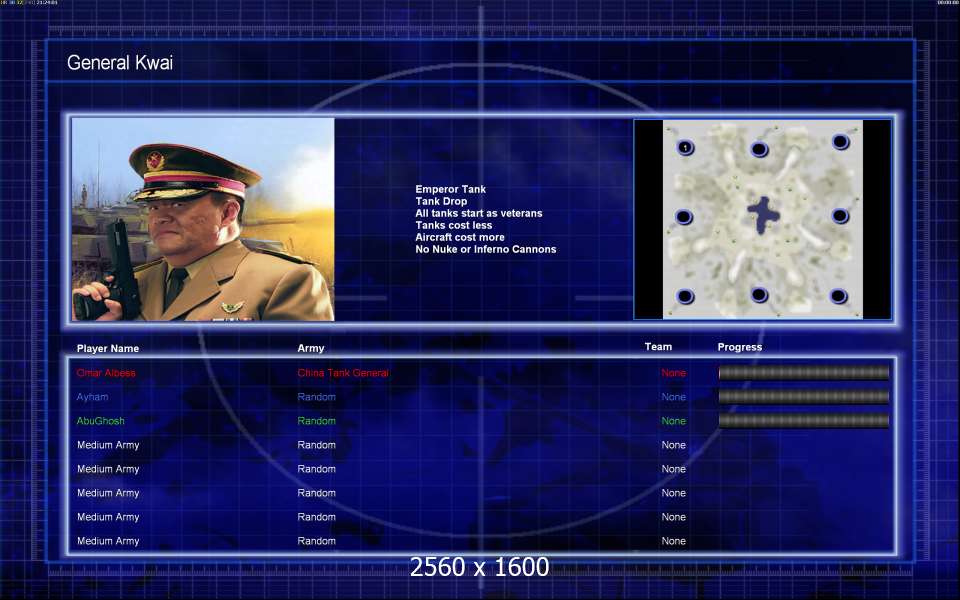The width and height of the screenshot is (960, 600).
Task: Click Ayham's Random army entry
Action: pyautogui.click(x=317, y=397)
